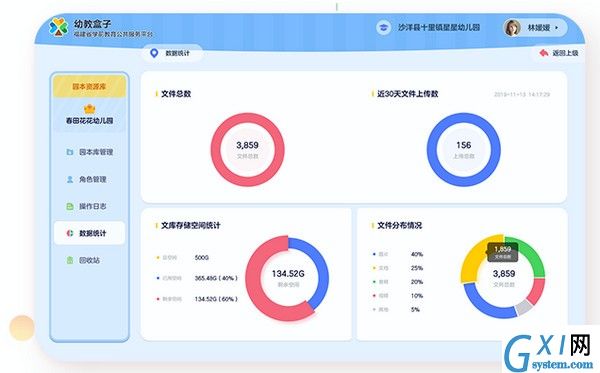Image resolution: width=600 pixels, height=373 pixels.
Task: Click the blue segment of the storage donut
Action: [x=321, y=268]
